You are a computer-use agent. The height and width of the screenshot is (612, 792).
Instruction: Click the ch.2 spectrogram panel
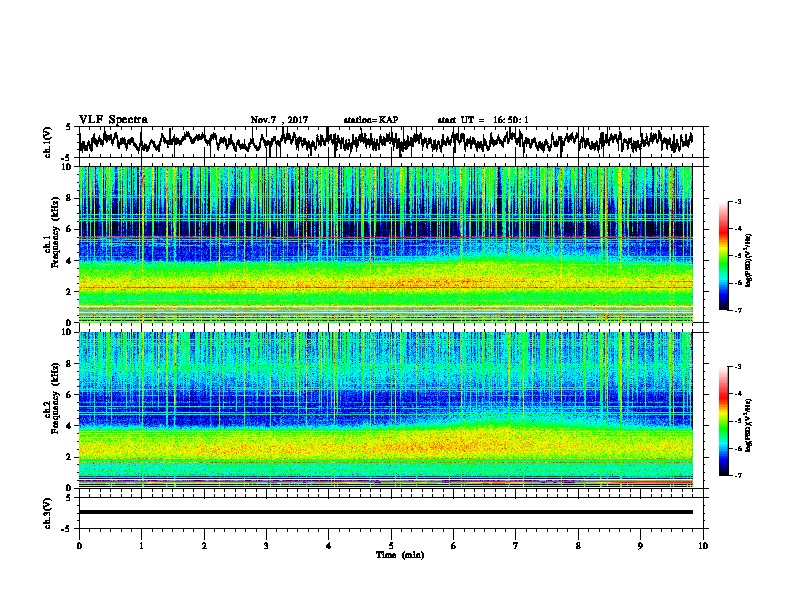pos(386,410)
